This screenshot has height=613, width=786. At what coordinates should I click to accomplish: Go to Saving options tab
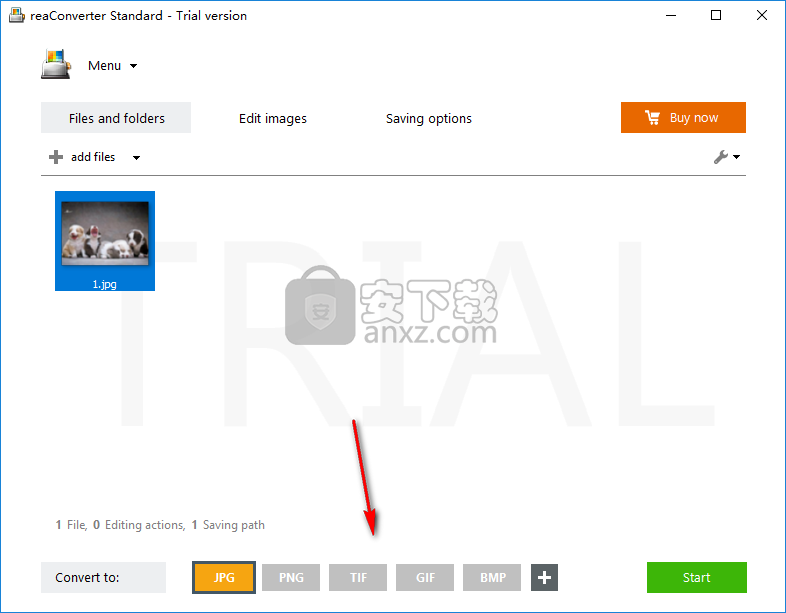[x=429, y=118]
